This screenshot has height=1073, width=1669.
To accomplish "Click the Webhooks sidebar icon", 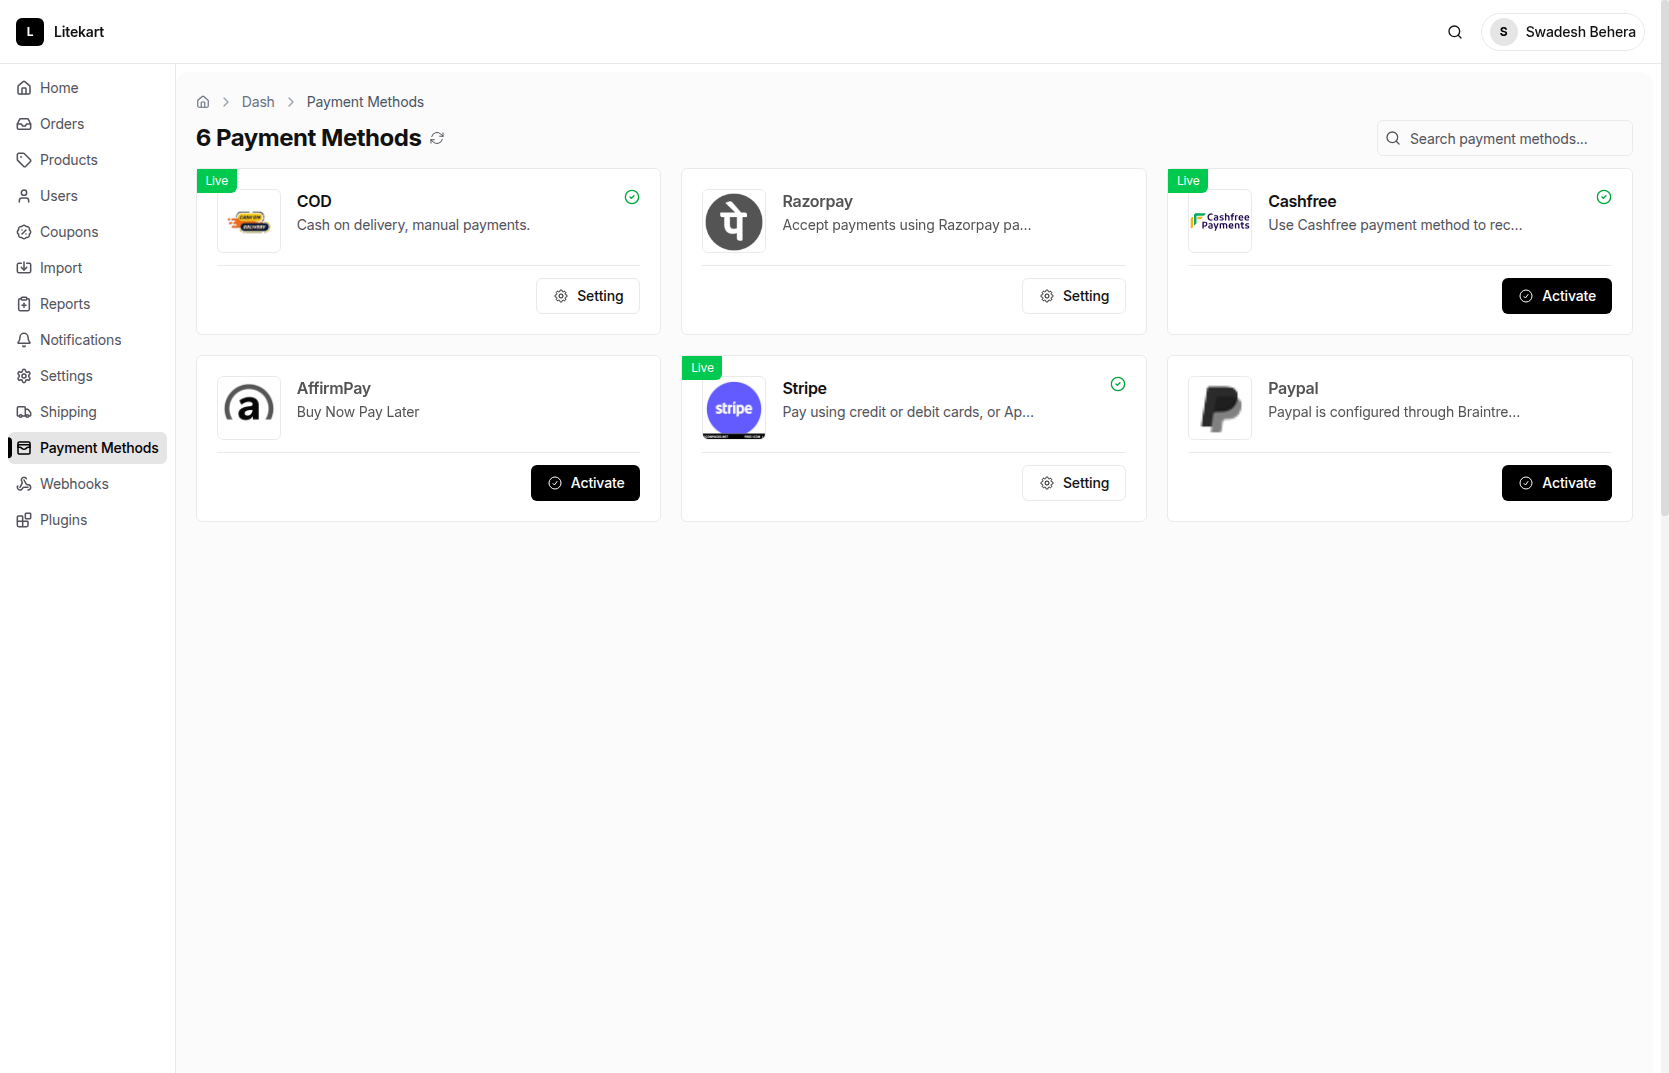I will (x=24, y=484).
